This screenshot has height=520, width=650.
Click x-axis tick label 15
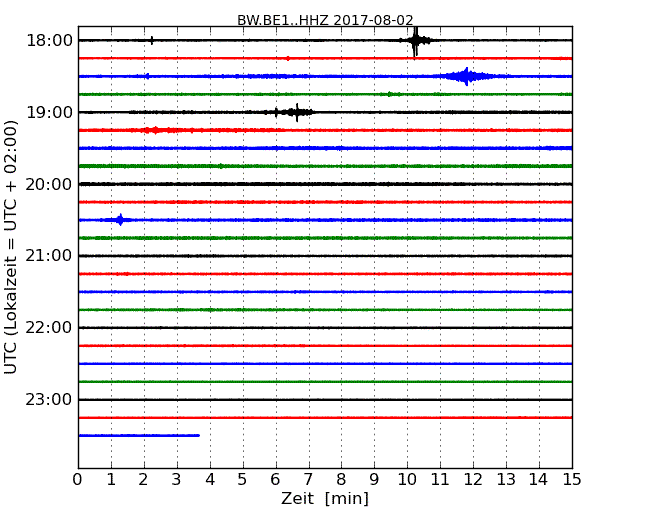tap(572, 479)
